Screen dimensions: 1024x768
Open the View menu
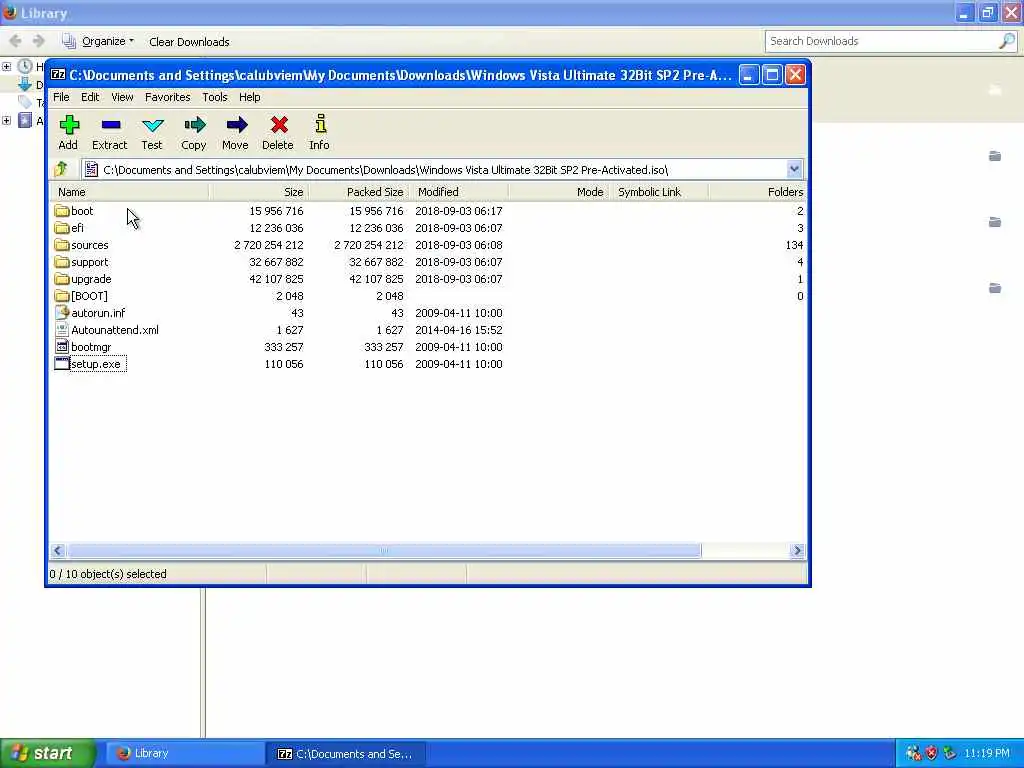[x=122, y=97]
